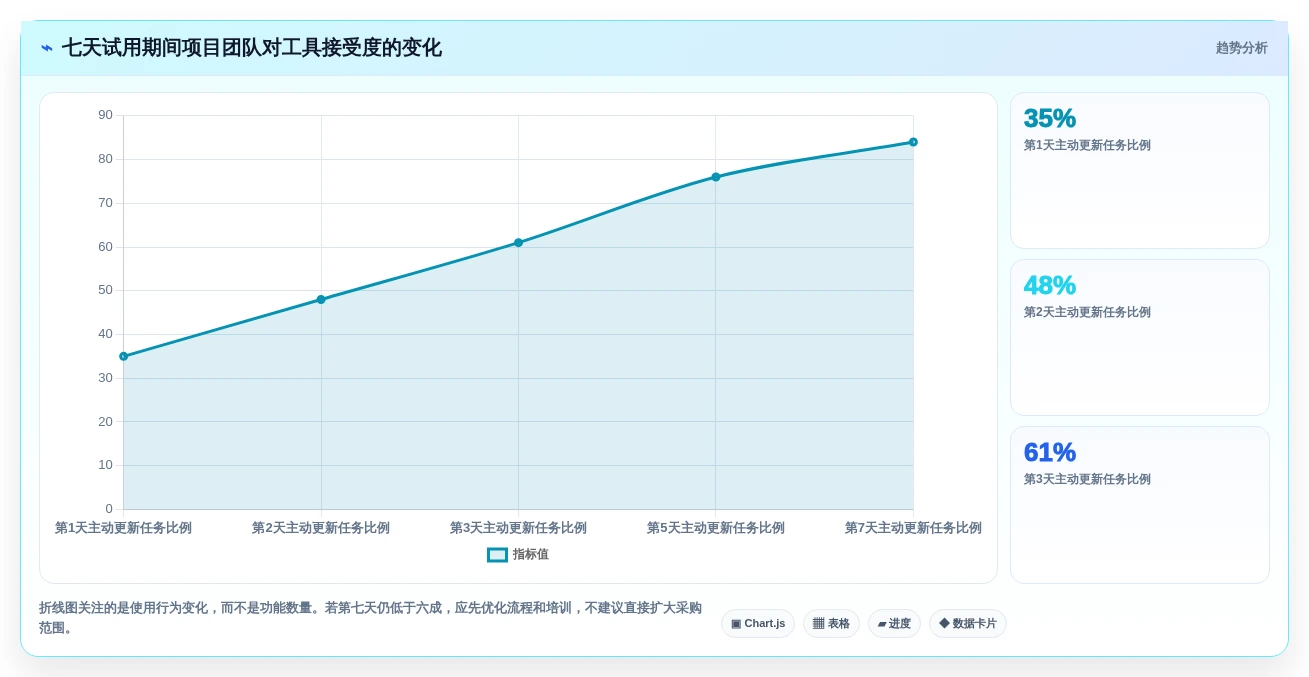Viewport: 1309px width, 677px height.
Task: Click the data point at value 76
Action: [716, 177]
